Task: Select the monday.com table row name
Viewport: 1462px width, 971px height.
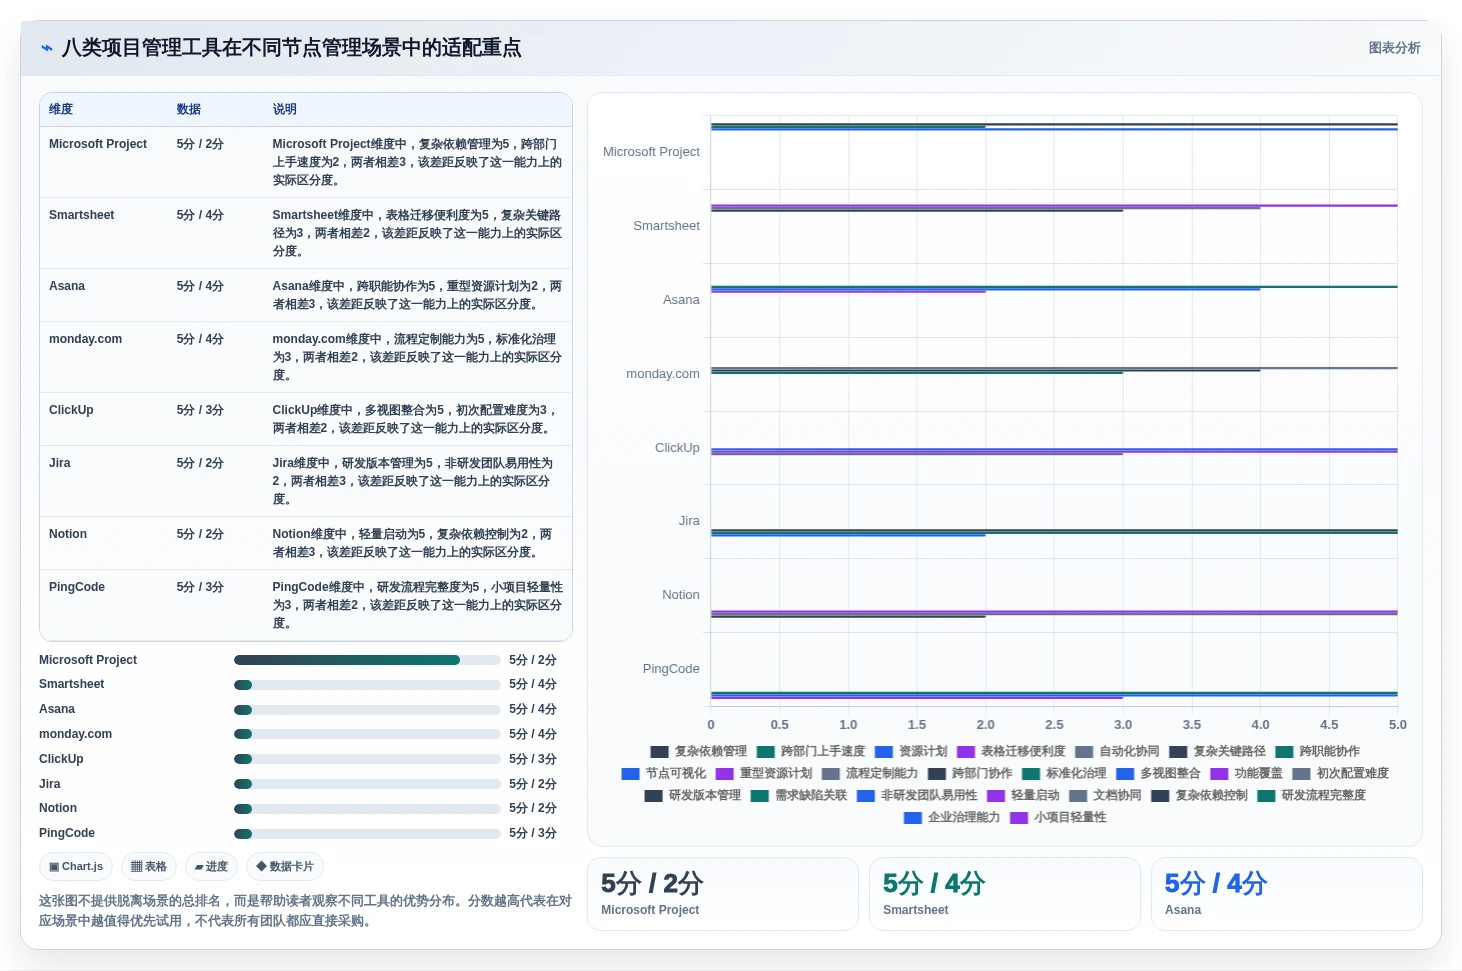Action: tap(86, 339)
